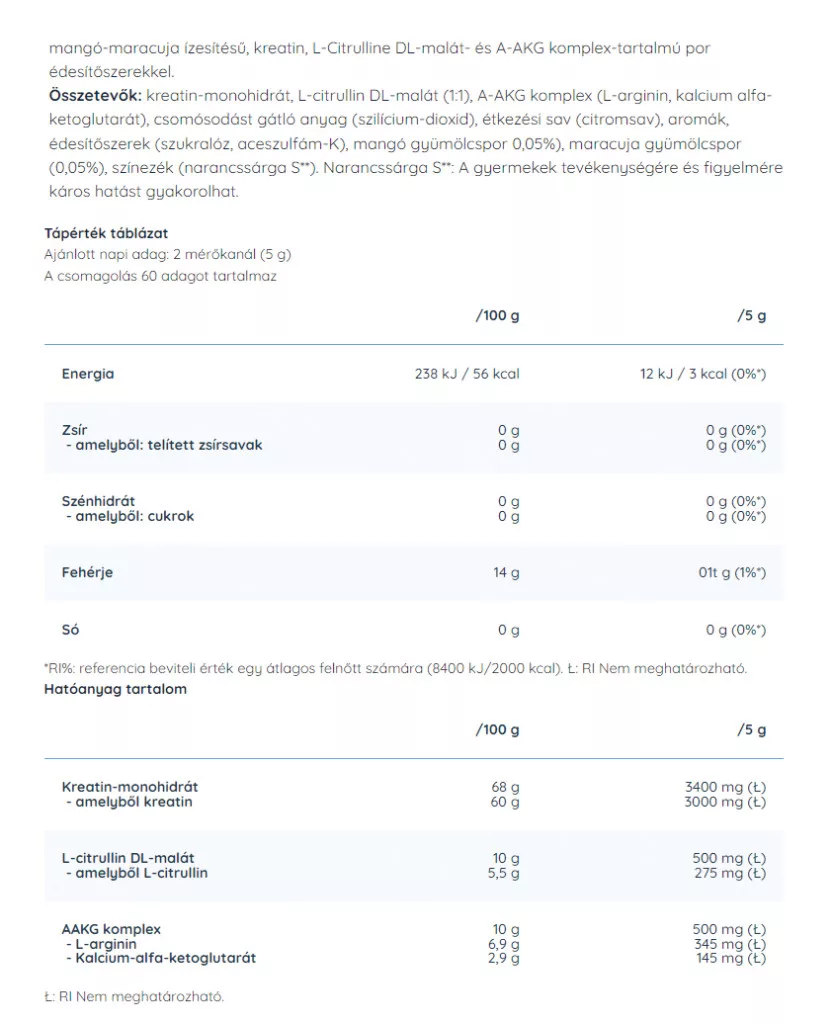The width and height of the screenshot is (832, 1024).
Task: Click the "Kreatin-monohidrát" row label
Action: click(130, 787)
